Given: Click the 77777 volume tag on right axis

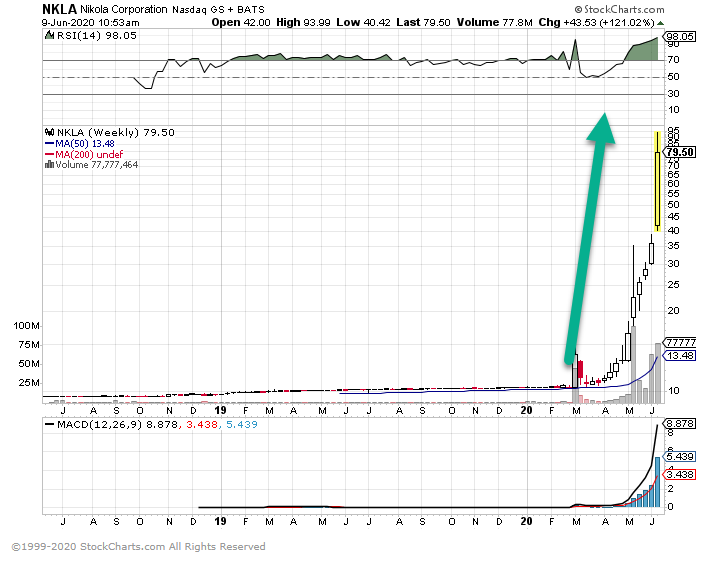Looking at the screenshot, I should (x=680, y=342).
